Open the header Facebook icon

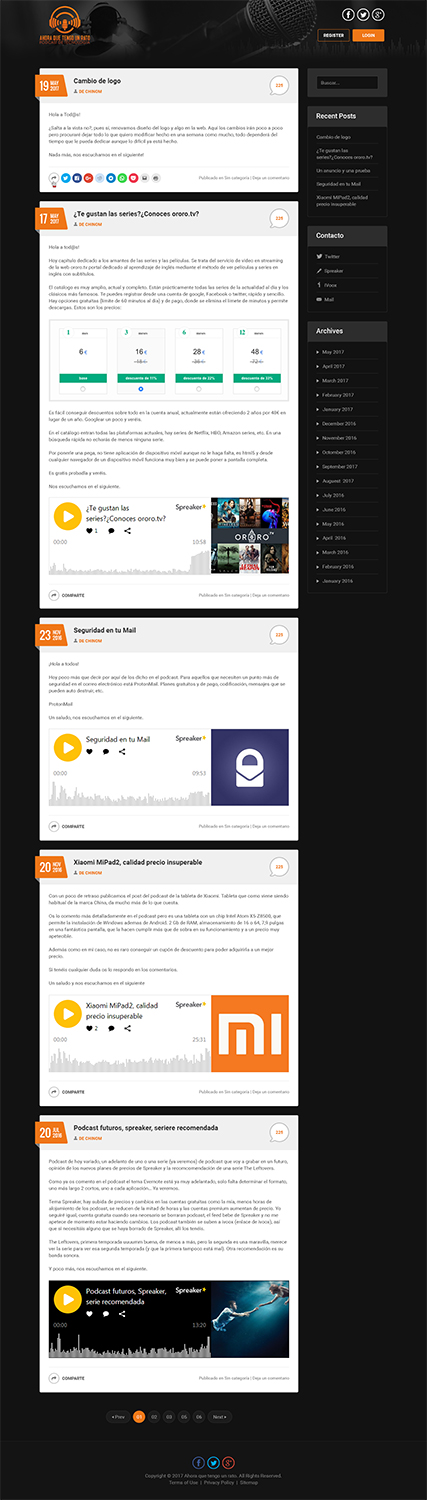tap(348, 15)
